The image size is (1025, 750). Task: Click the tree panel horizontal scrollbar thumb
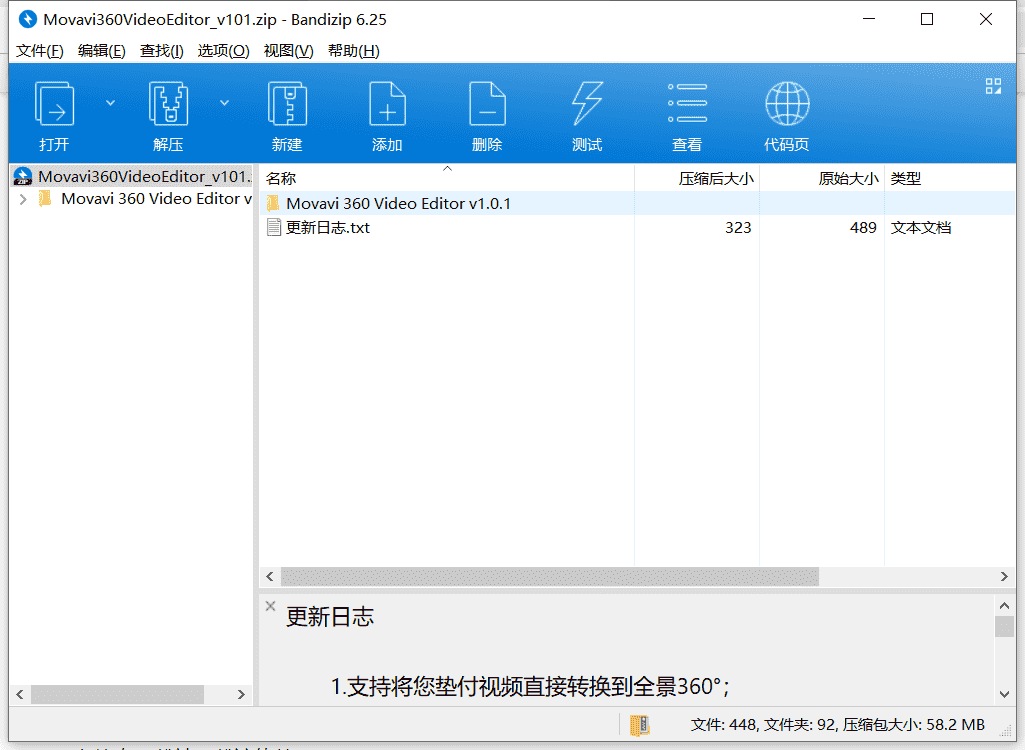coord(118,694)
